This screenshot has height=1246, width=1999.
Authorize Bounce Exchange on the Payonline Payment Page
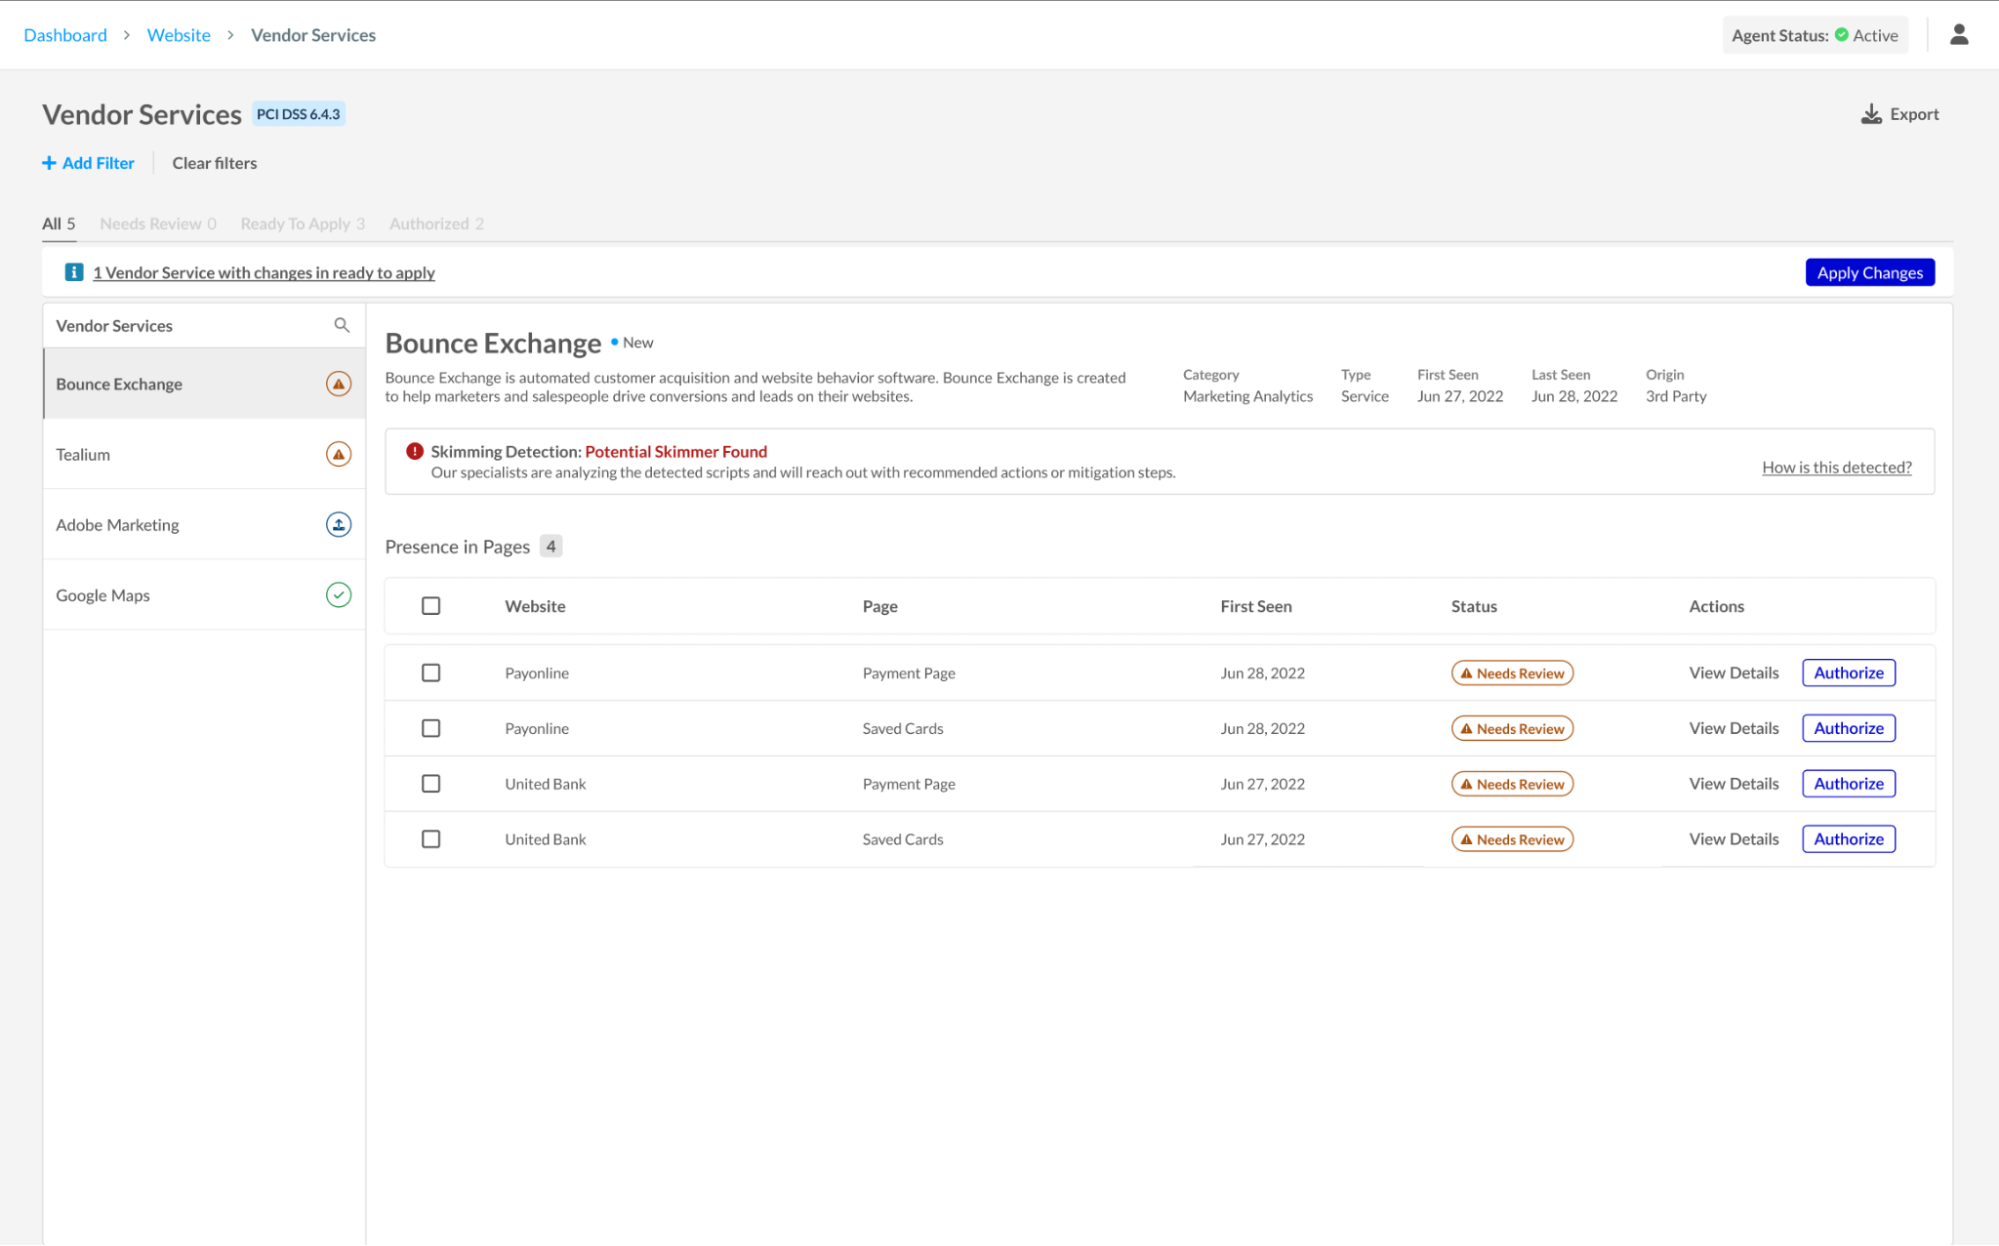coord(1847,672)
